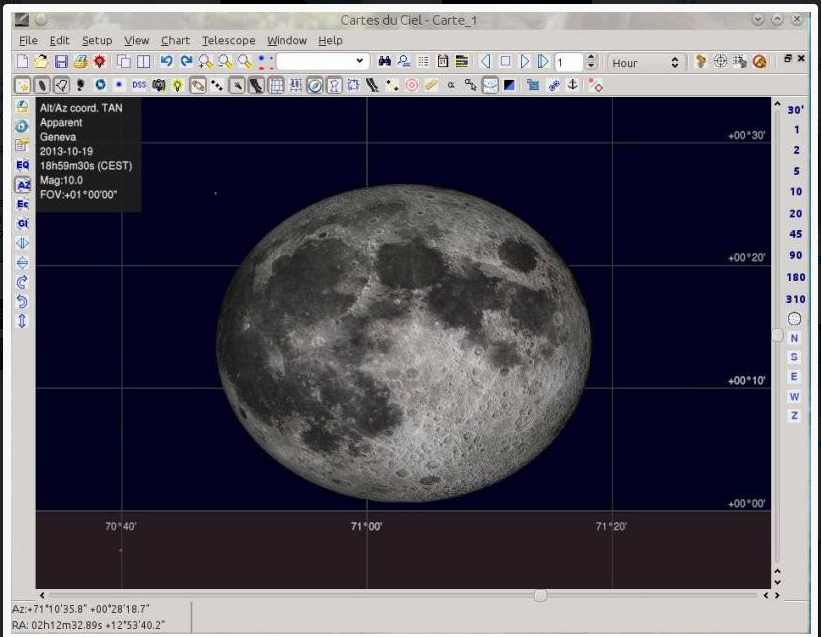Click the tile windows side-by-side icon

143,61
